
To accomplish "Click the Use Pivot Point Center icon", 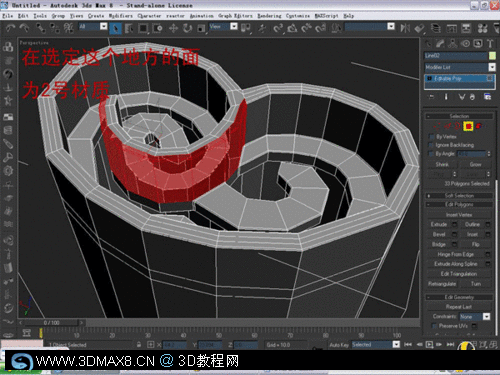I will coord(246,28).
